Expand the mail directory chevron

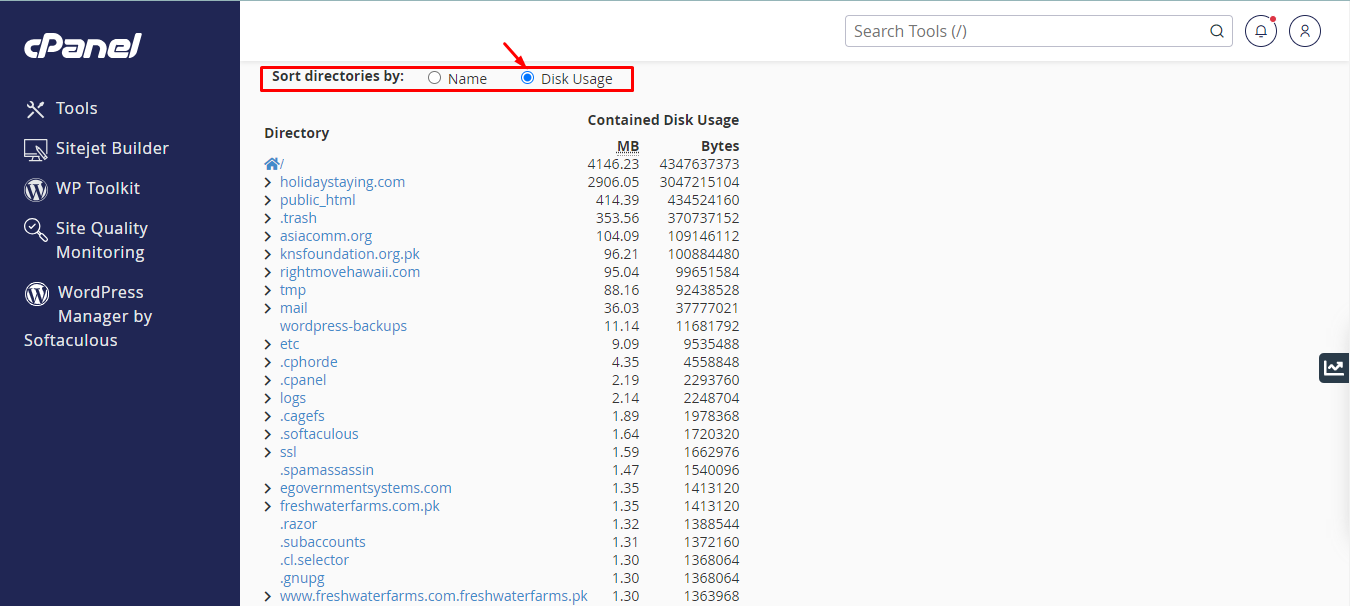click(268, 308)
